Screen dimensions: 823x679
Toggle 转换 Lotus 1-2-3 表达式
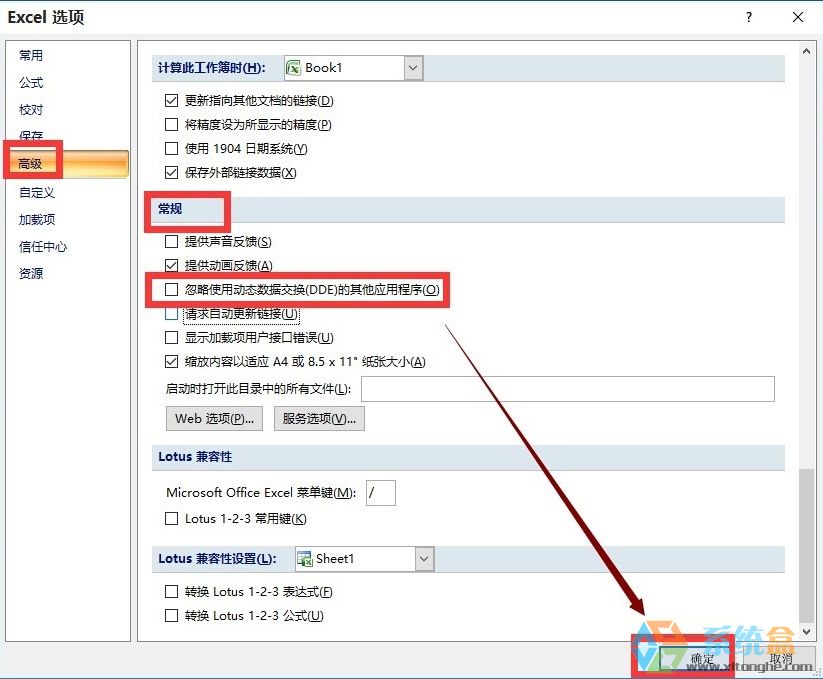171,592
